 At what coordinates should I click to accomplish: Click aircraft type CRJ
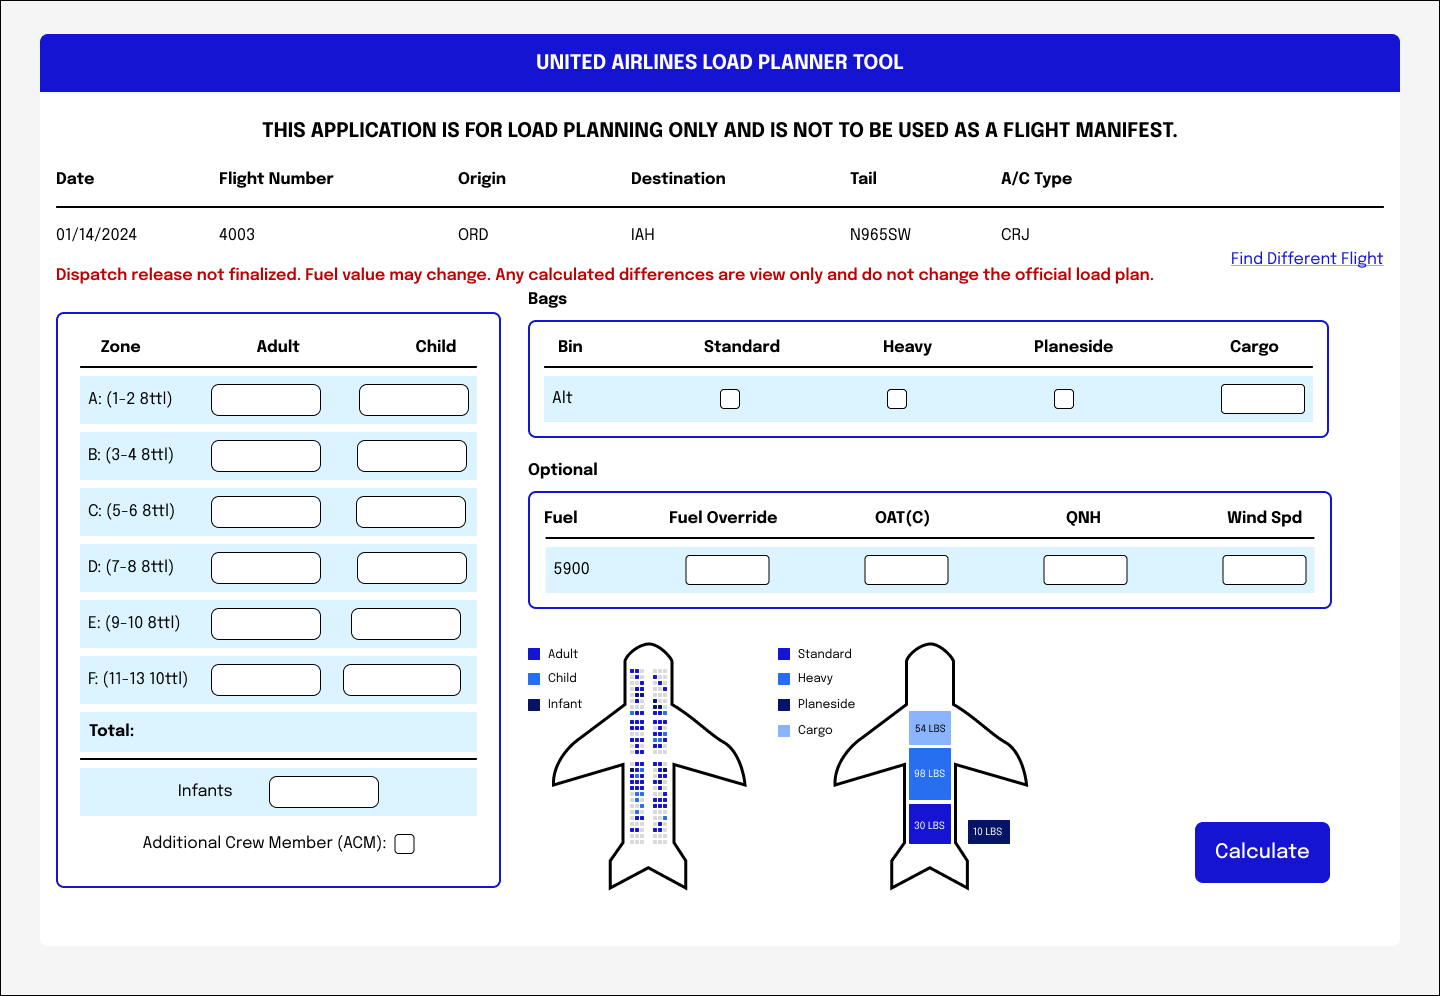coord(1015,235)
